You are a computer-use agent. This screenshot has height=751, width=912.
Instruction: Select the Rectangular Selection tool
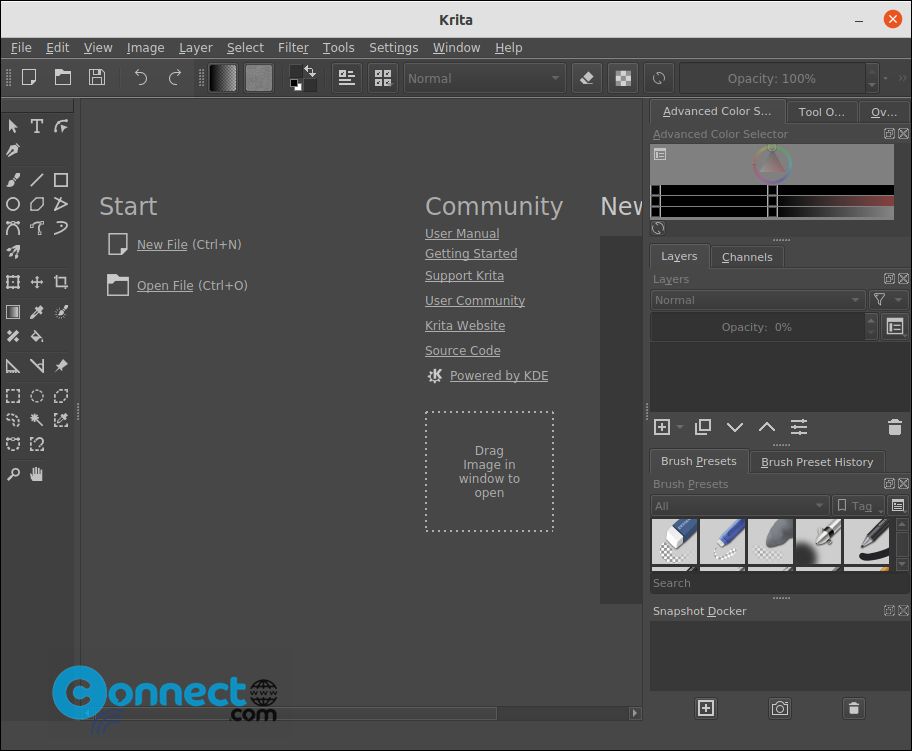click(13, 396)
